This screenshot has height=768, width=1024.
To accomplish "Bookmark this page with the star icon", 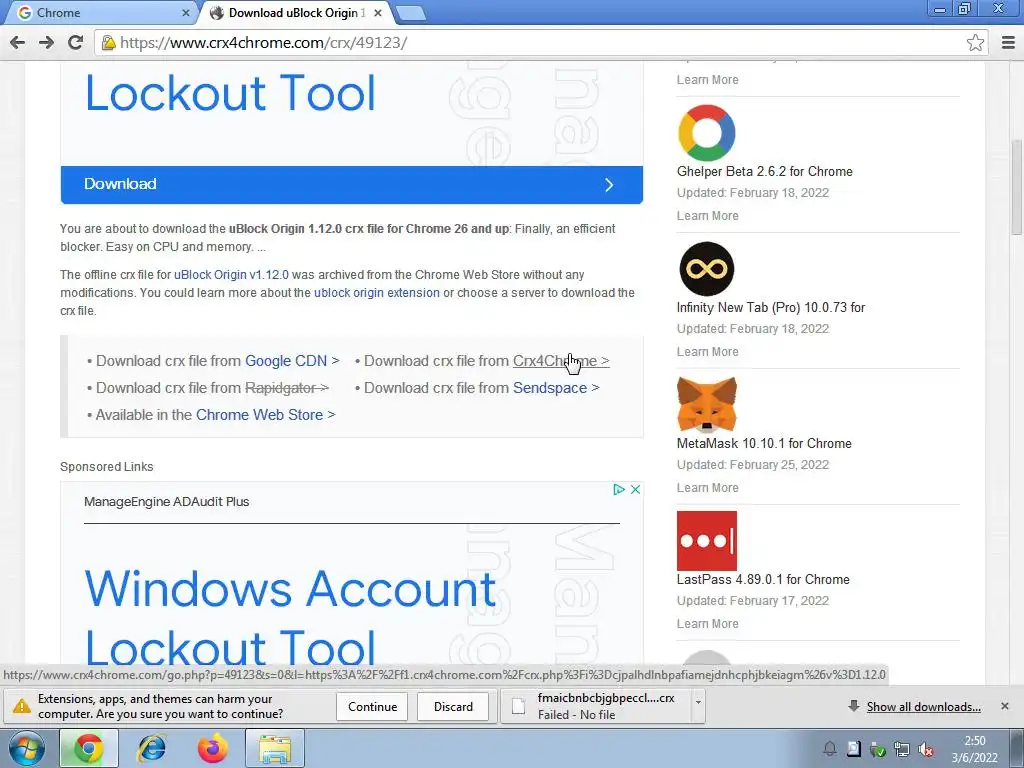I will point(975,42).
